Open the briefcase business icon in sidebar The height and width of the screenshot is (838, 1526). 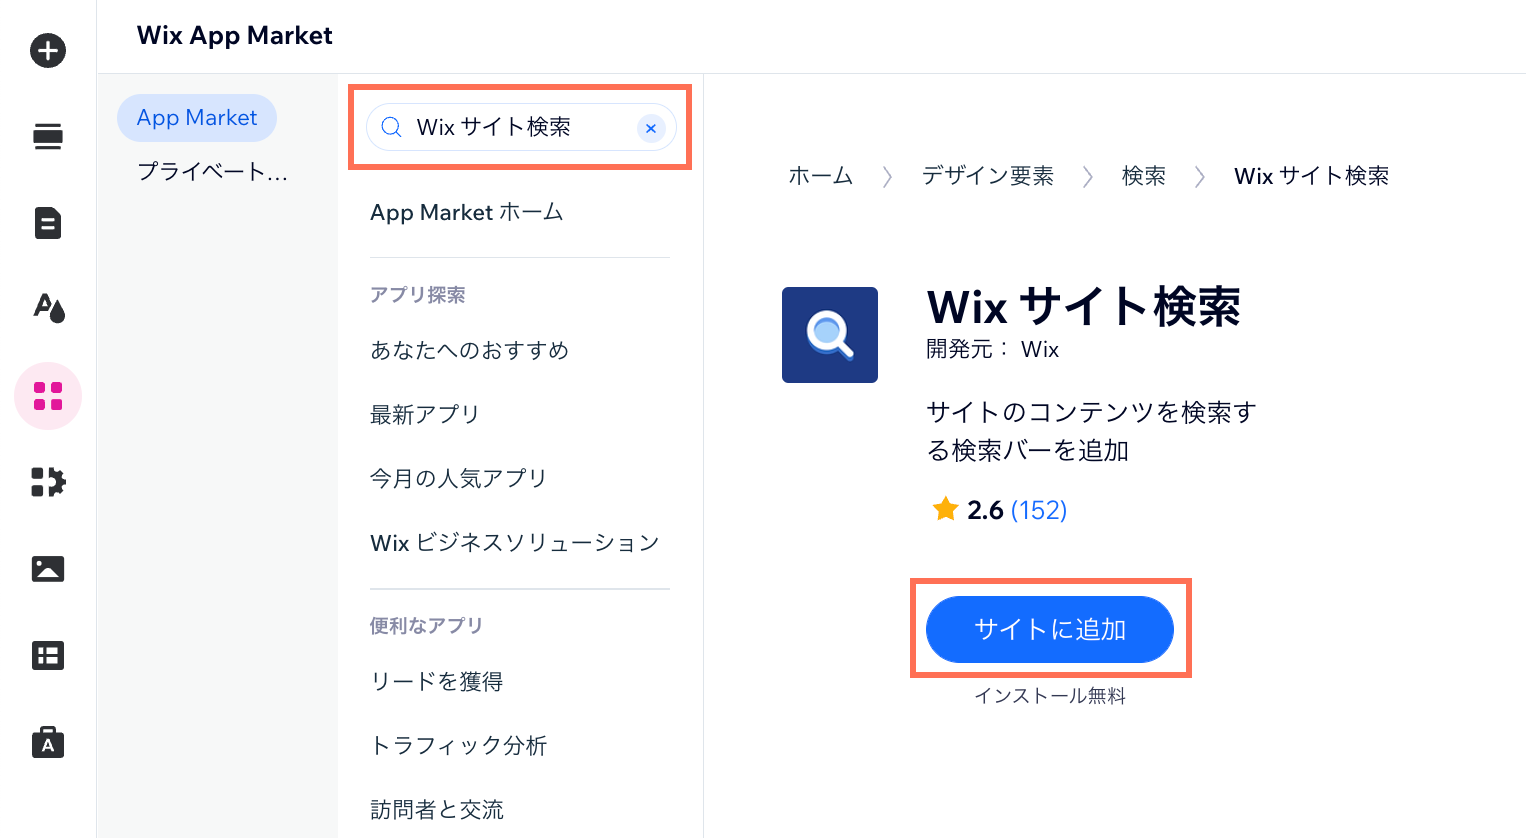pyautogui.click(x=48, y=742)
